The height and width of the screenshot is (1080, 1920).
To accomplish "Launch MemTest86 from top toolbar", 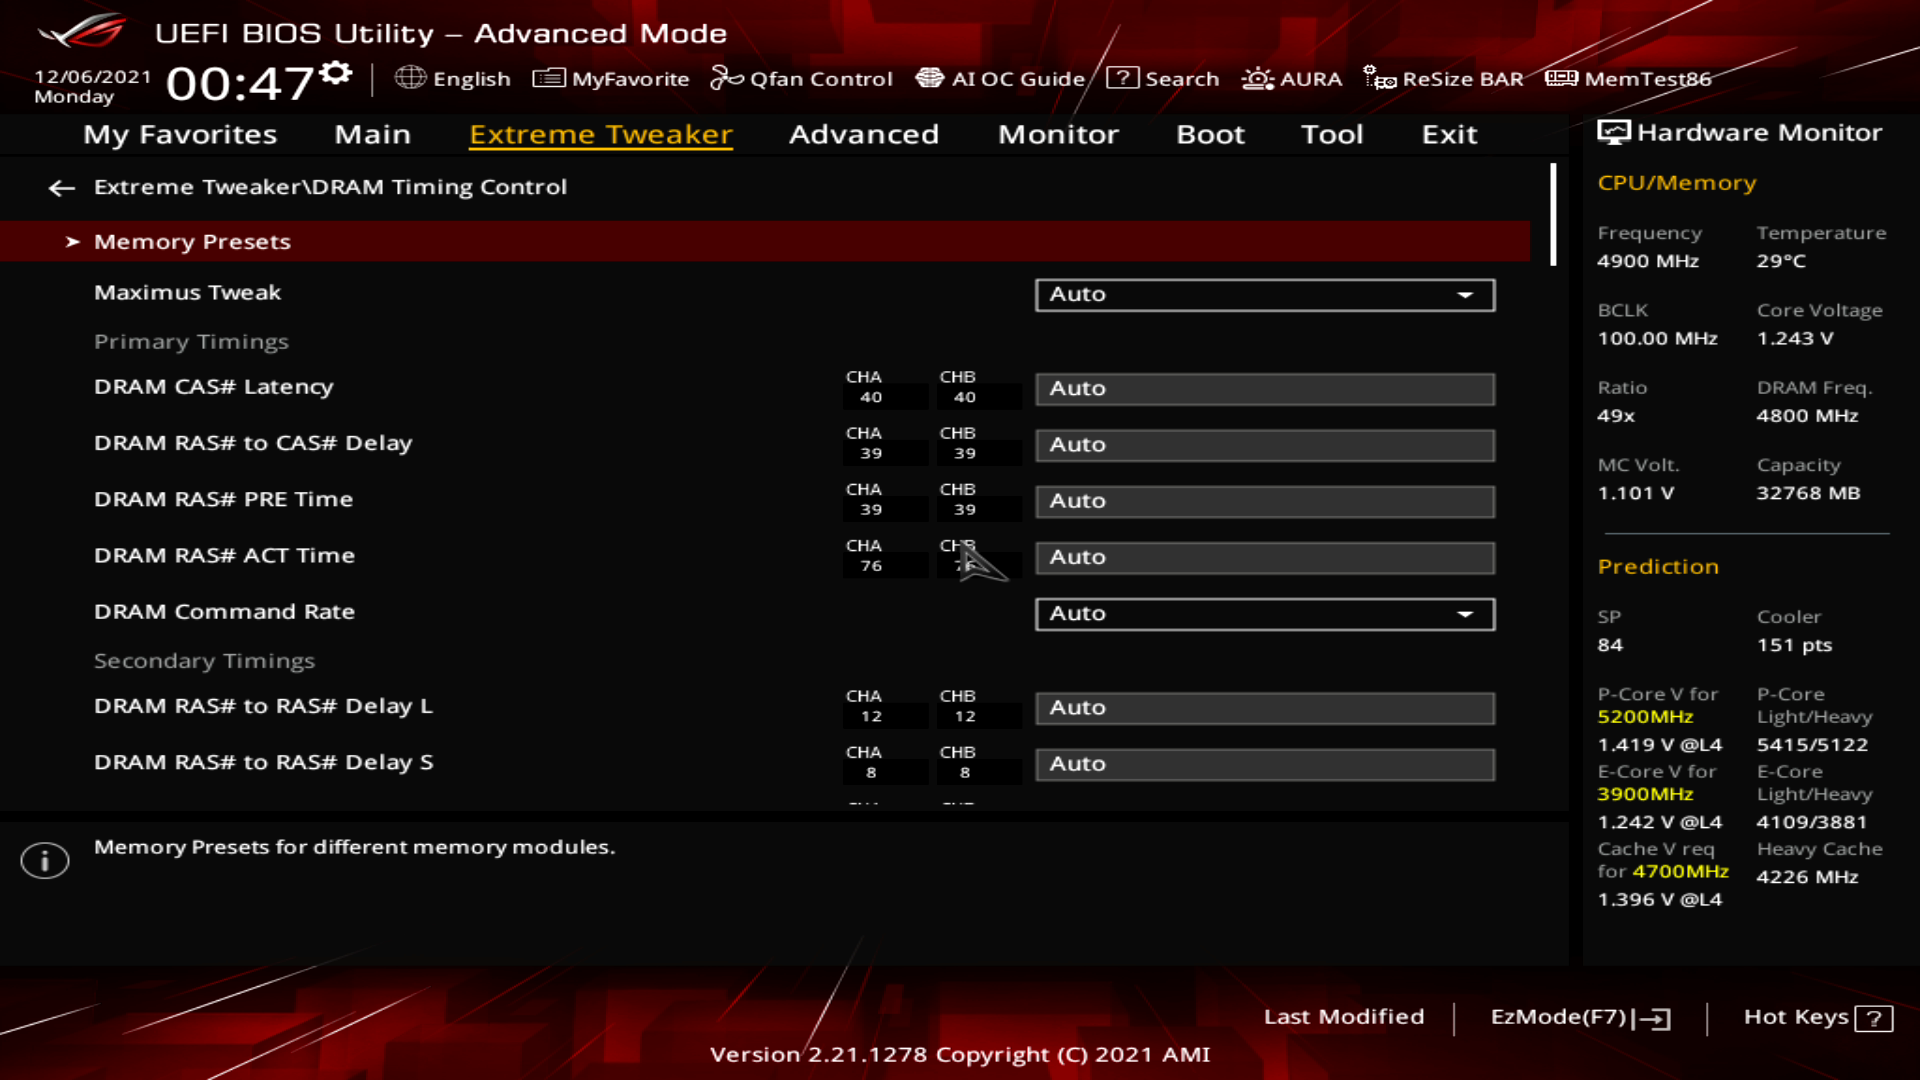I will click(1628, 78).
